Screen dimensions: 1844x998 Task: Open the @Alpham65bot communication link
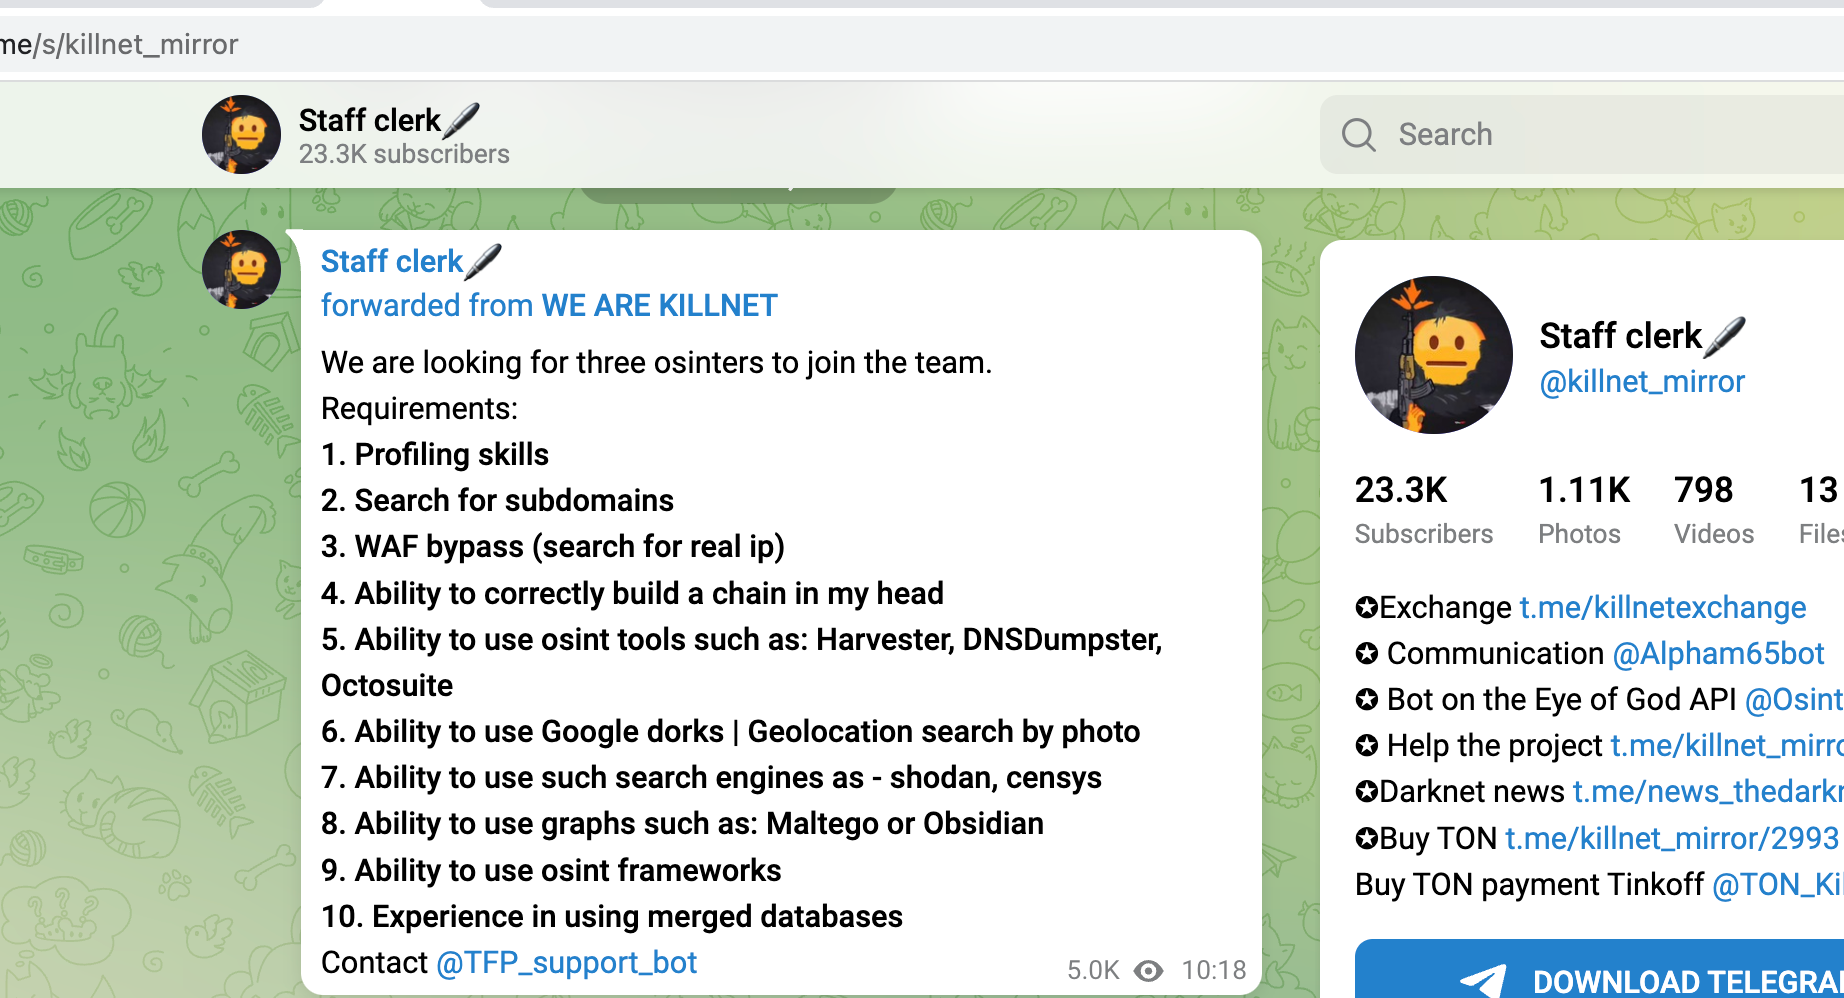1719,653
